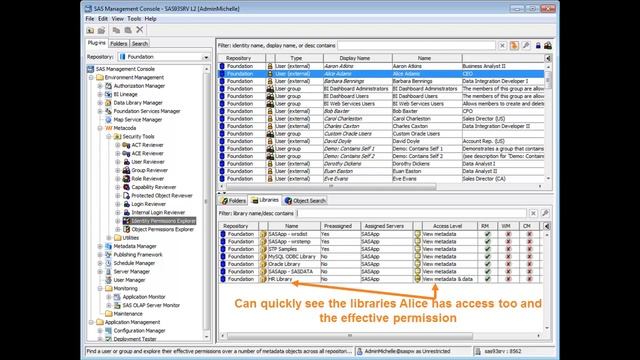Click the Authorization Manager icon
This screenshot has height=360, width=640.
108,86
